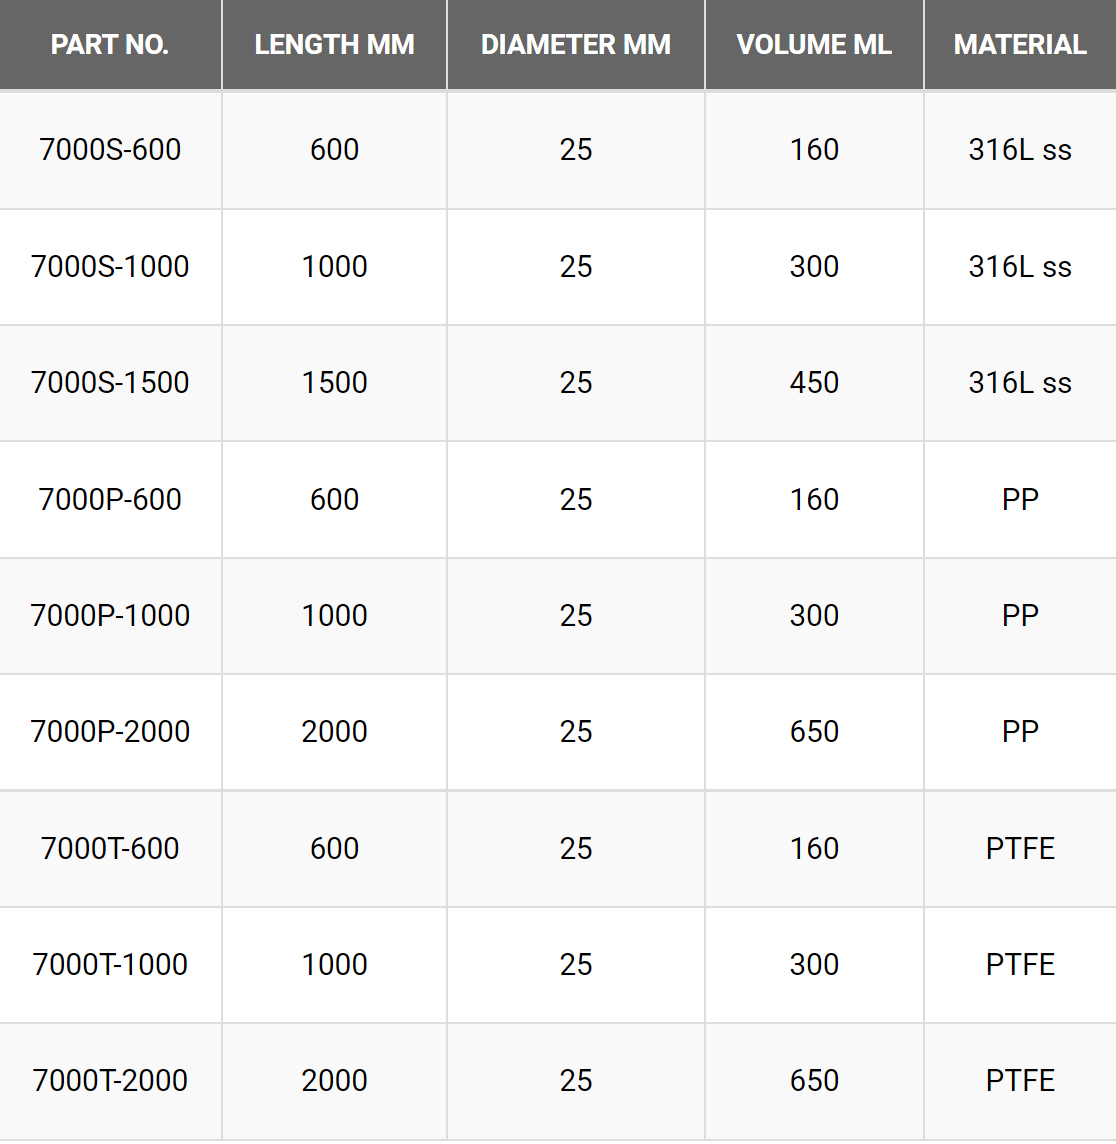Click the 1500 length cell
This screenshot has width=1116, height=1144.
tap(335, 382)
